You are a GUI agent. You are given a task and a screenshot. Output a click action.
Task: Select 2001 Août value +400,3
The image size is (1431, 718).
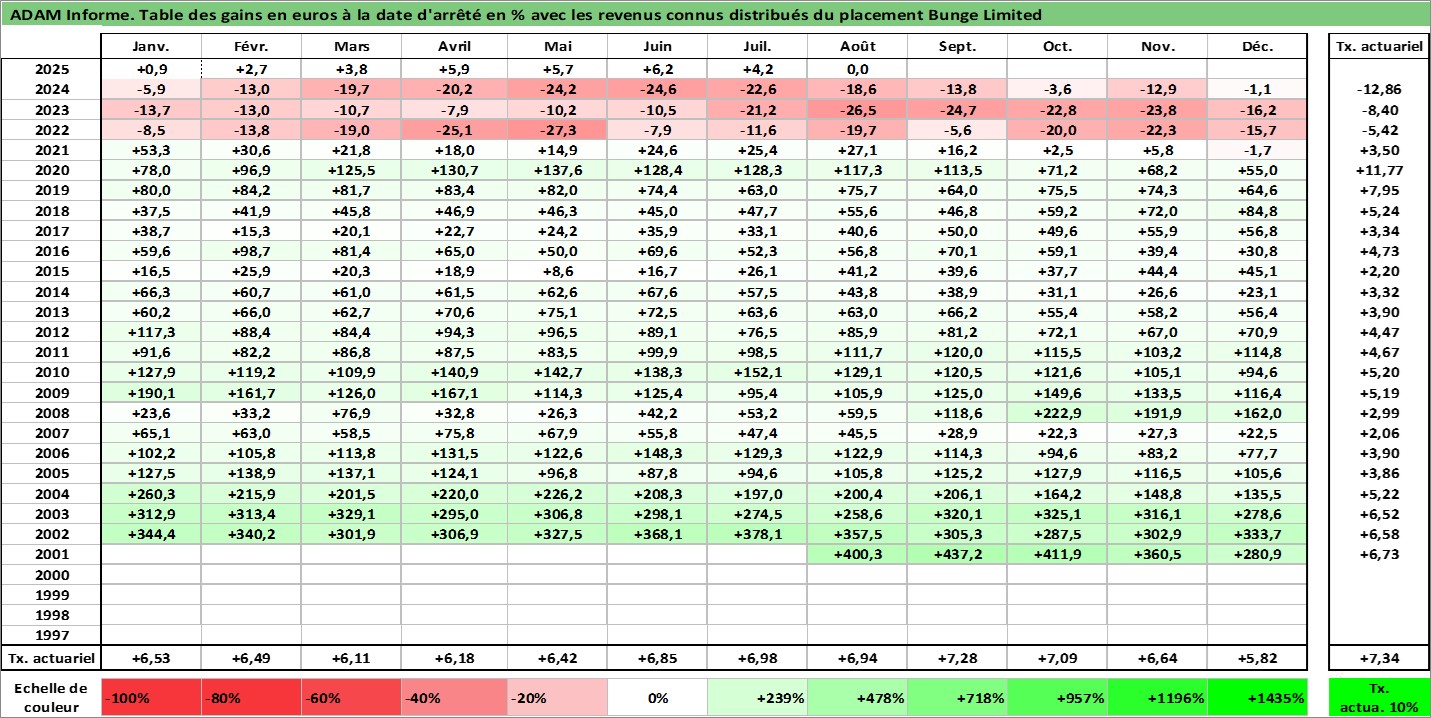tap(857, 555)
